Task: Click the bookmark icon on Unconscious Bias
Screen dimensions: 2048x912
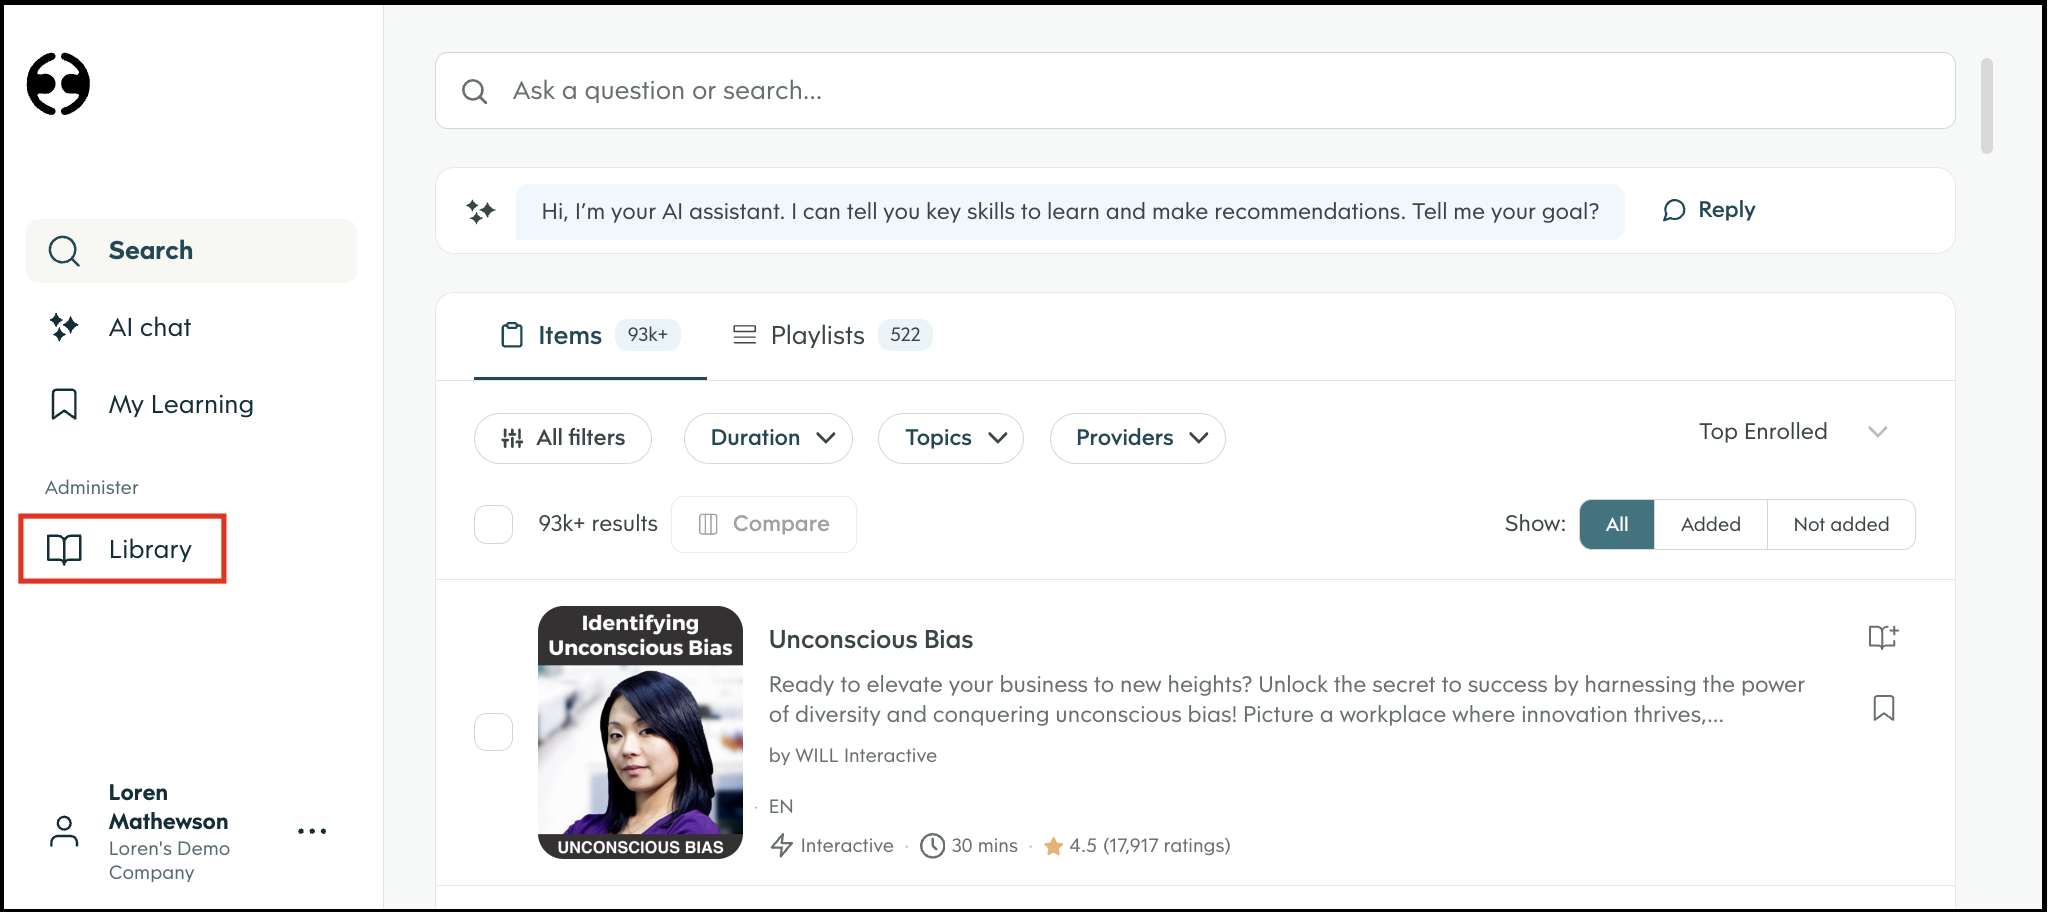Action: click(1884, 708)
